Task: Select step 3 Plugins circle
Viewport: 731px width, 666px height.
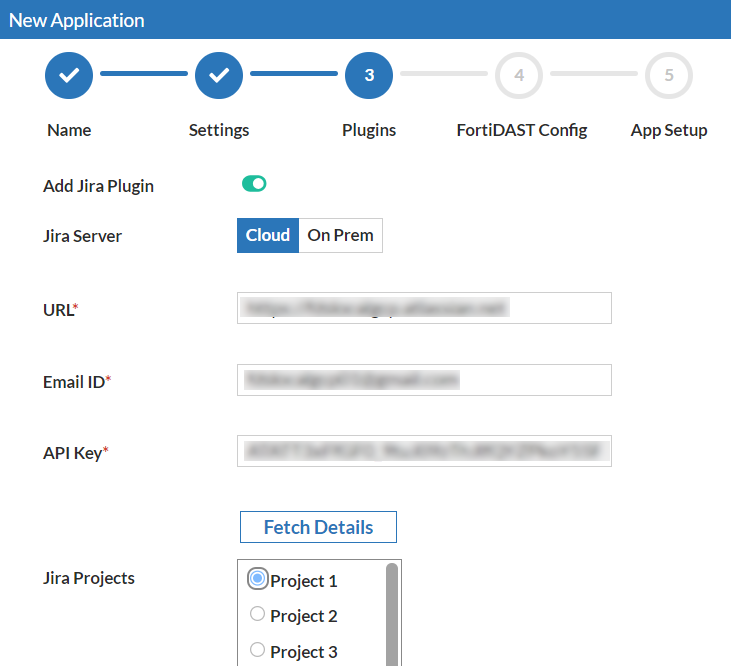Action: click(369, 75)
